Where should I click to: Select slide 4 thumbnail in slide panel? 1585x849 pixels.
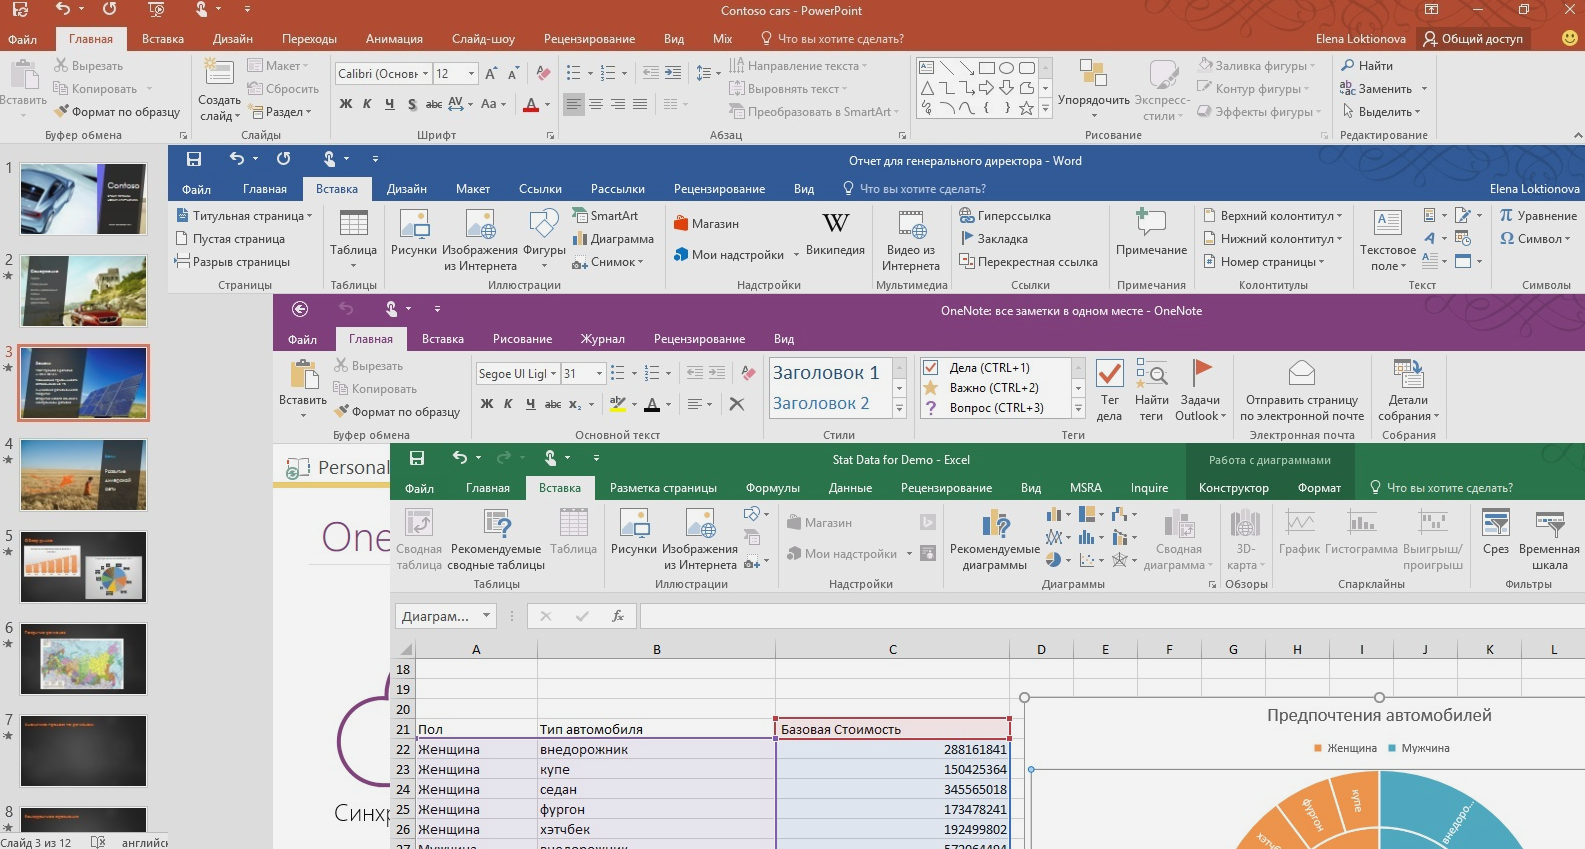pos(83,475)
